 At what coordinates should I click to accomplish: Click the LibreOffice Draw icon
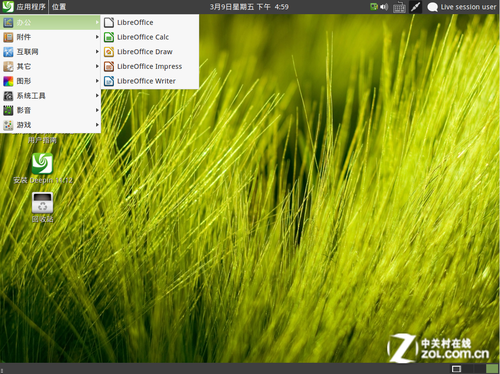click(x=109, y=52)
